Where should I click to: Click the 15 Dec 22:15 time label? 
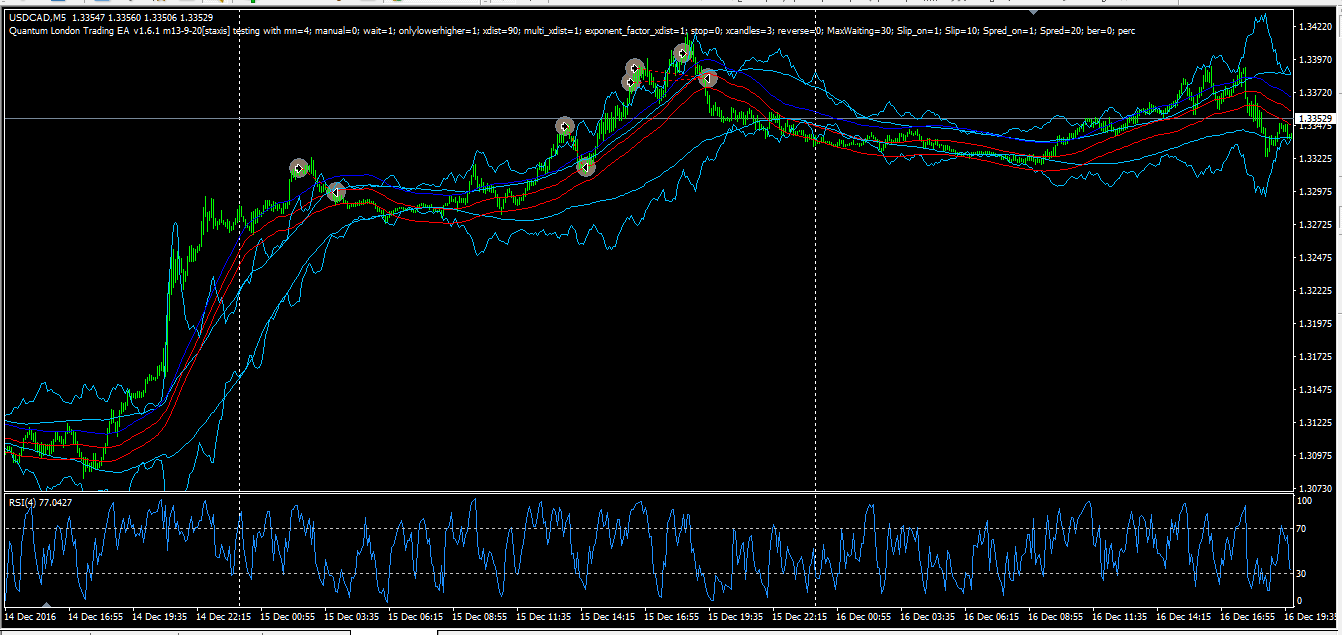(798, 618)
